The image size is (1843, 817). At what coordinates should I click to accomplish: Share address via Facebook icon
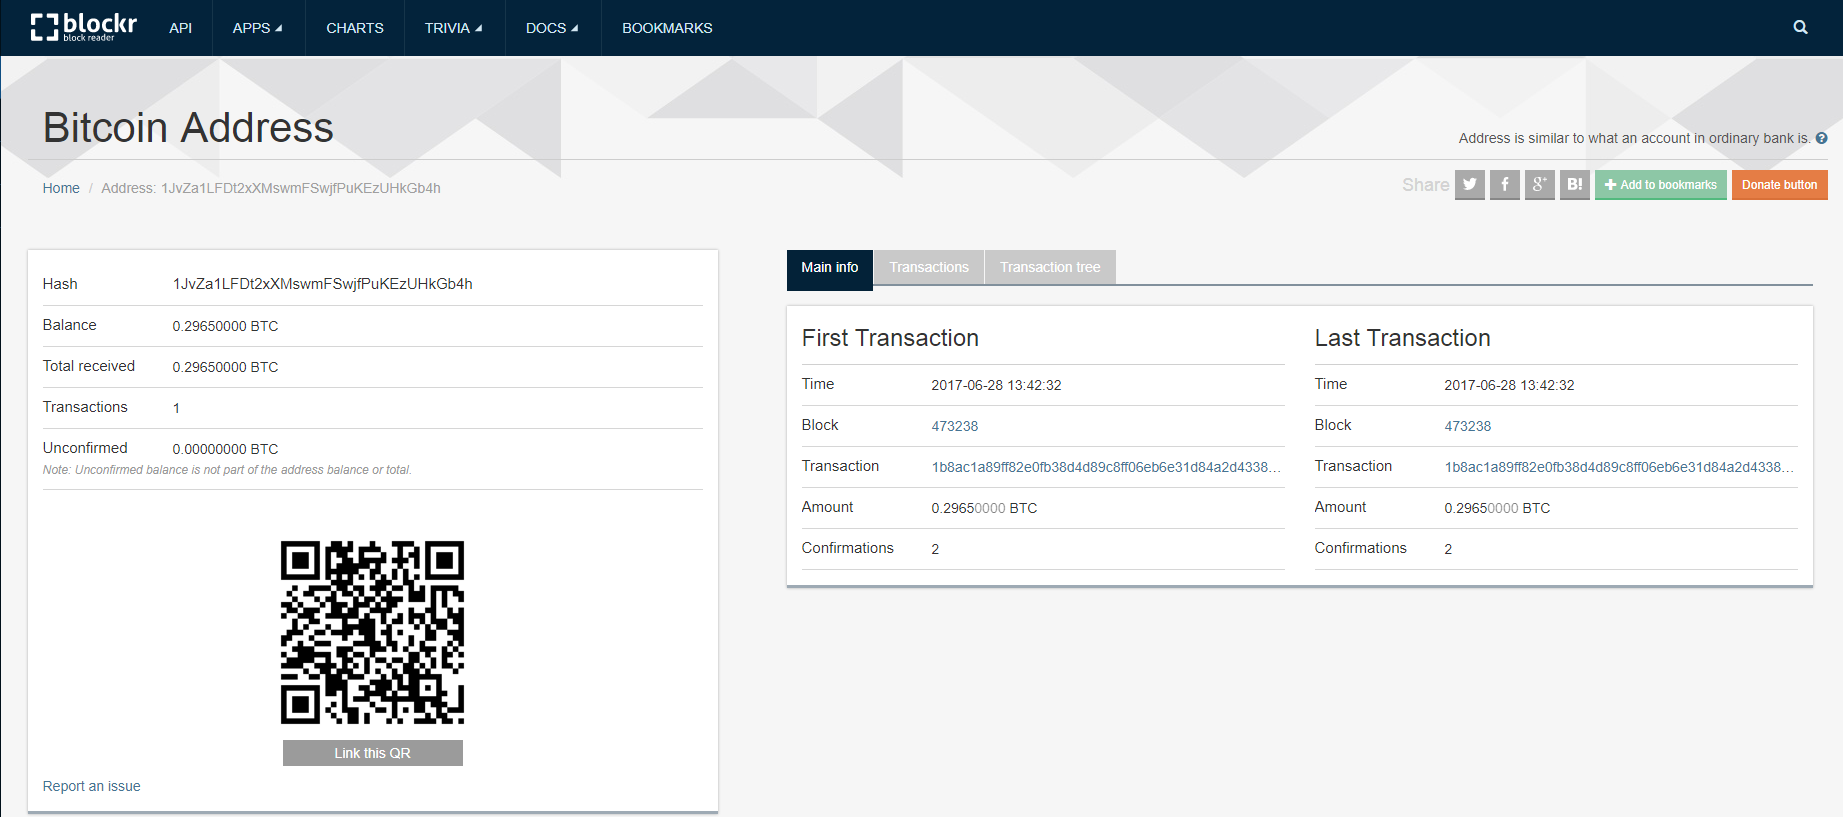pos(1504,185)
